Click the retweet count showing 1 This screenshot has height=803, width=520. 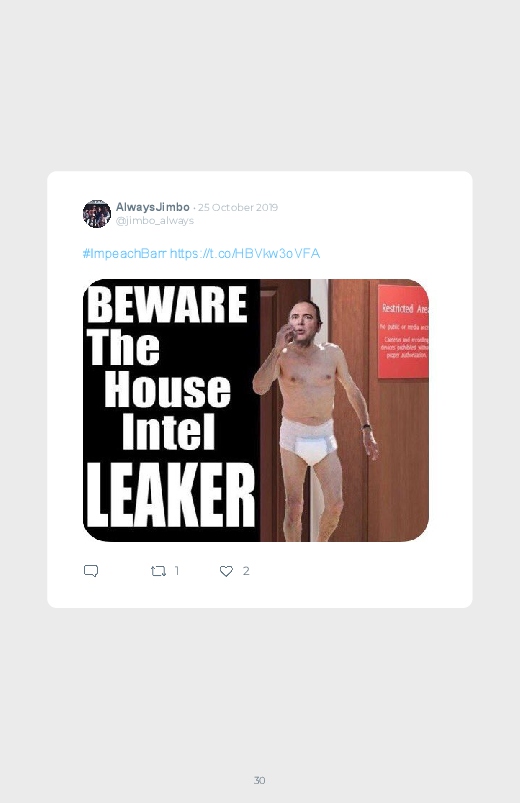[x=177, y=570]
